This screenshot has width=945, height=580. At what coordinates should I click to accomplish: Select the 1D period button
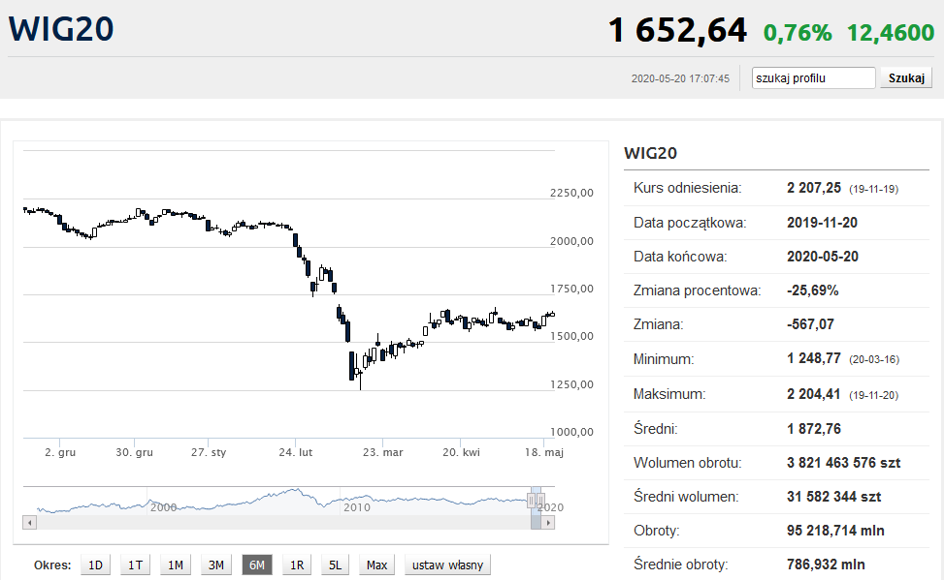95,565
